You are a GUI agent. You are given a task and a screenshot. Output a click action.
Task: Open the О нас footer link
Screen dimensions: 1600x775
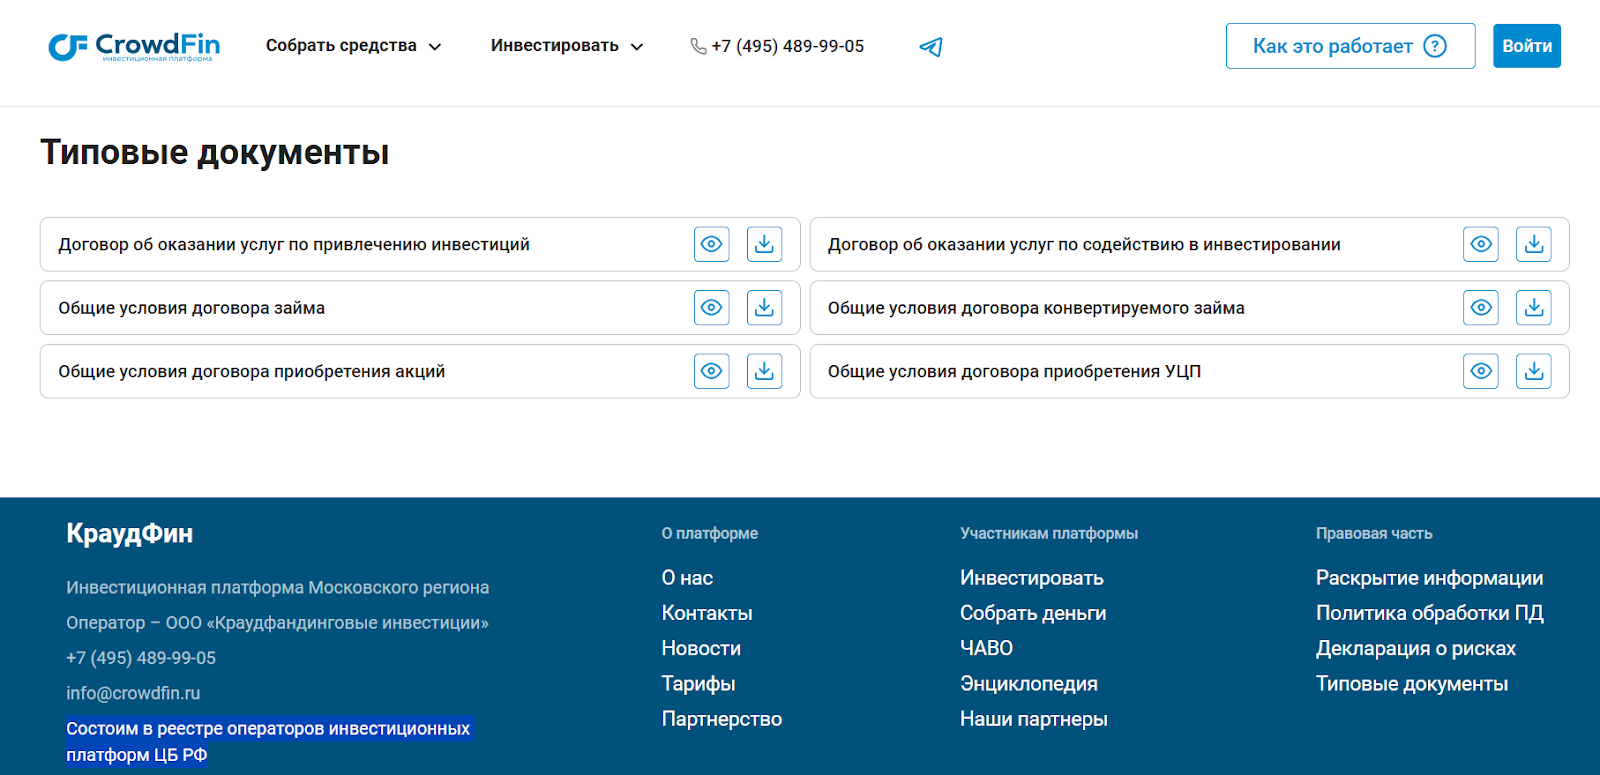point(687,578)
